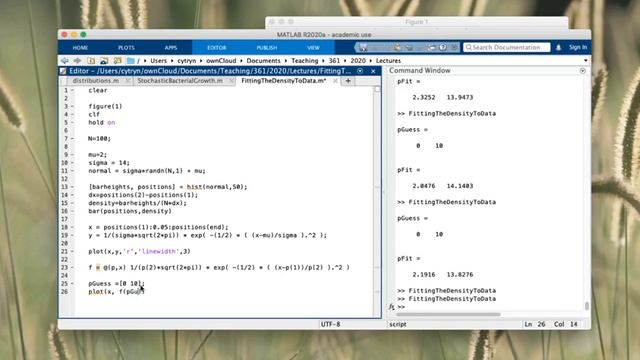
Task: Open the Command Window actions menu
Action: (x=582, y=71)
